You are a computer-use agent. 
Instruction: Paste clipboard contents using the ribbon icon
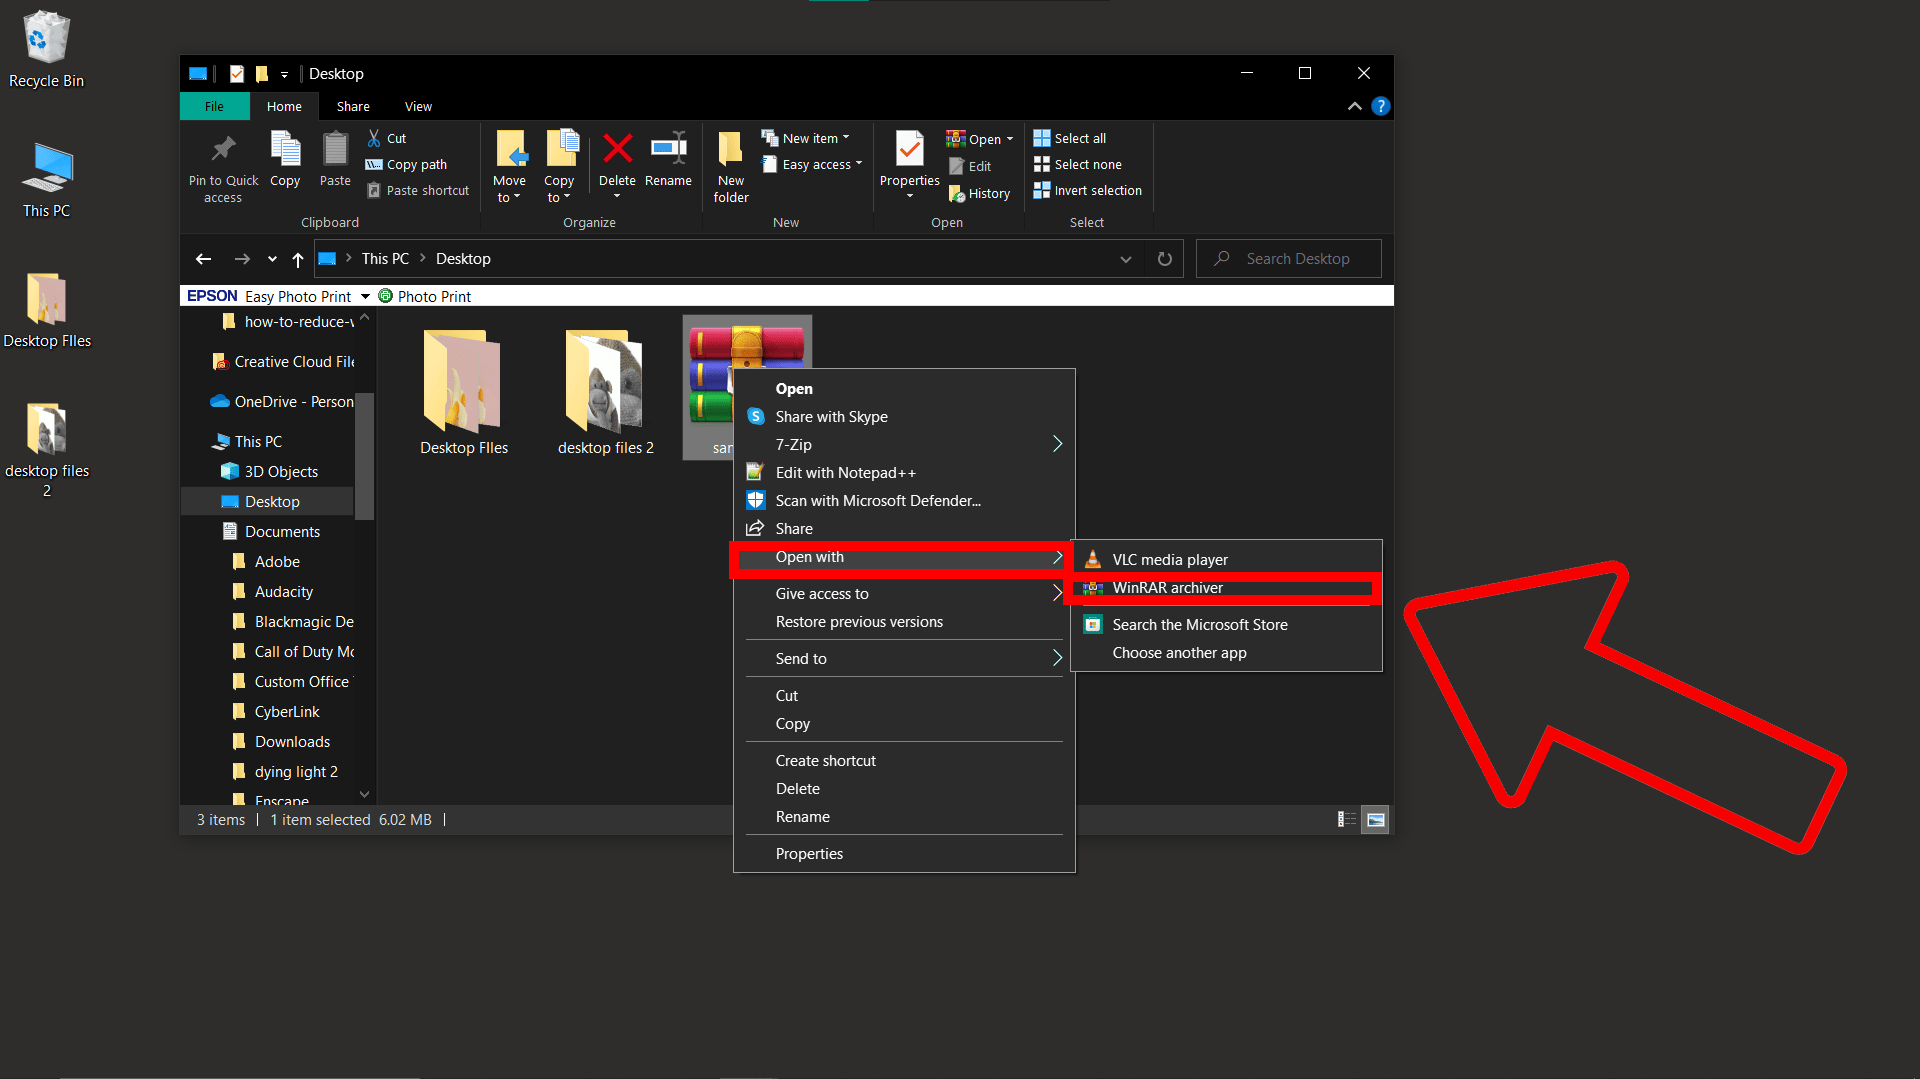[x=334, y=160]
